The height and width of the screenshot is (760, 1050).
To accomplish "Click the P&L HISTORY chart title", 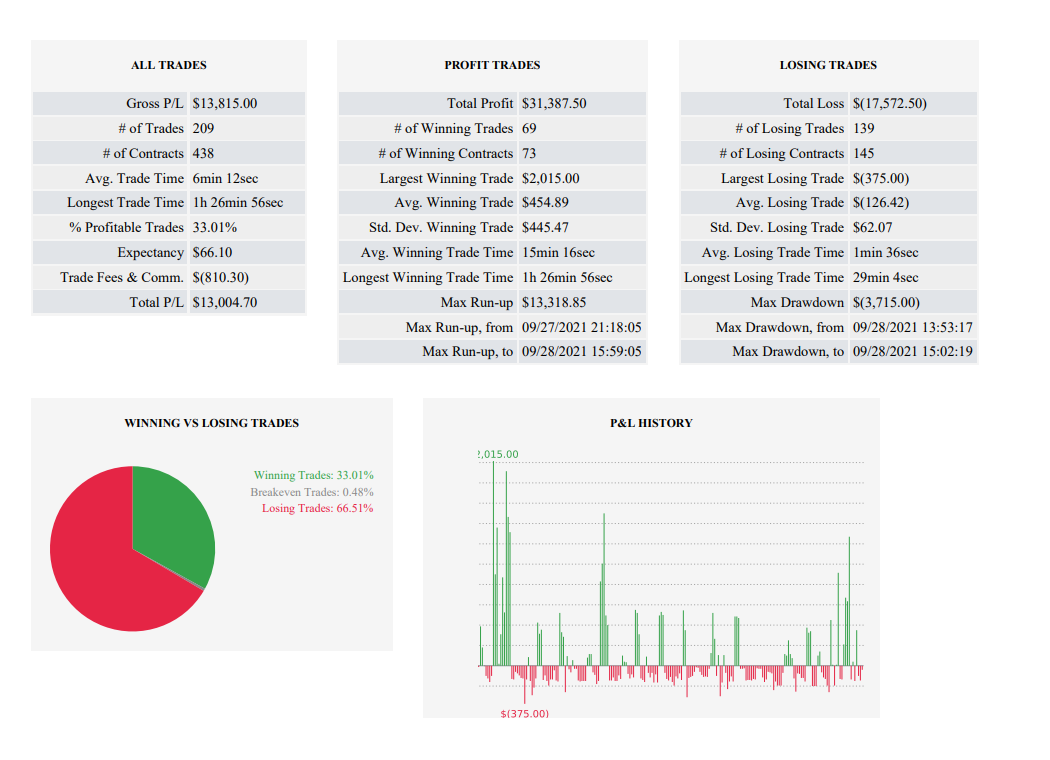I will coord(651,423).
